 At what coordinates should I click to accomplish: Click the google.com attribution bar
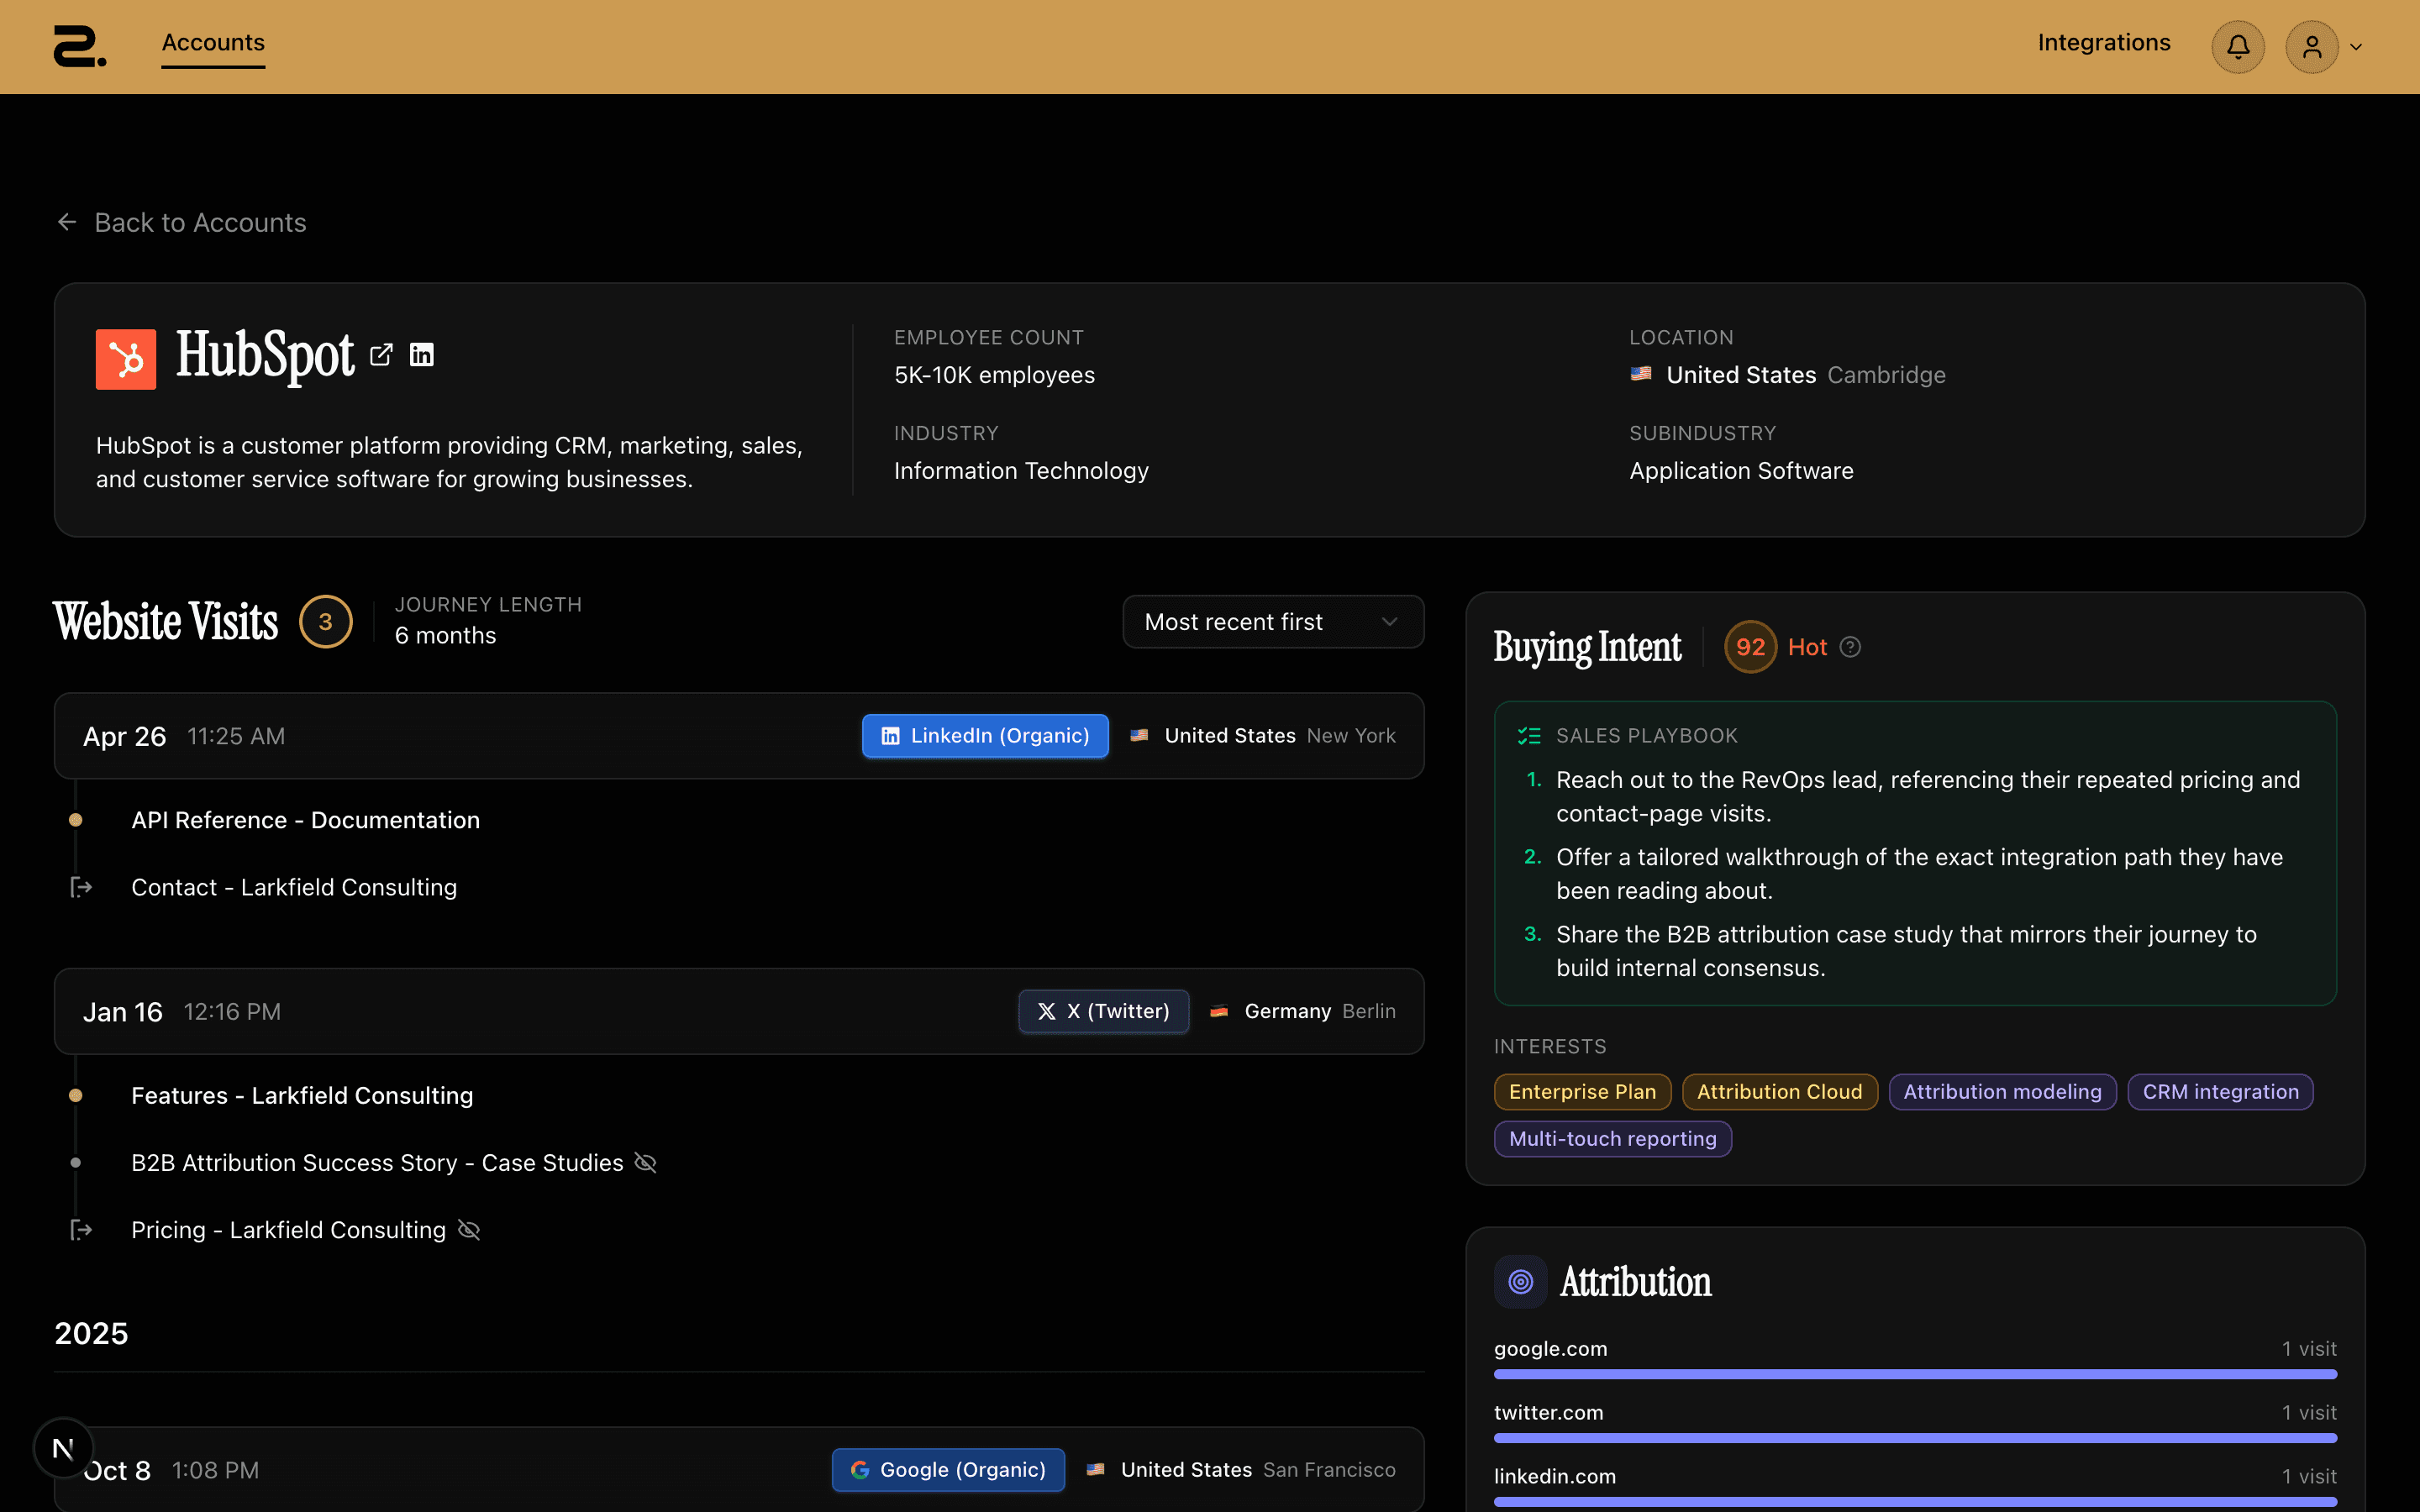point(1915,1374)
